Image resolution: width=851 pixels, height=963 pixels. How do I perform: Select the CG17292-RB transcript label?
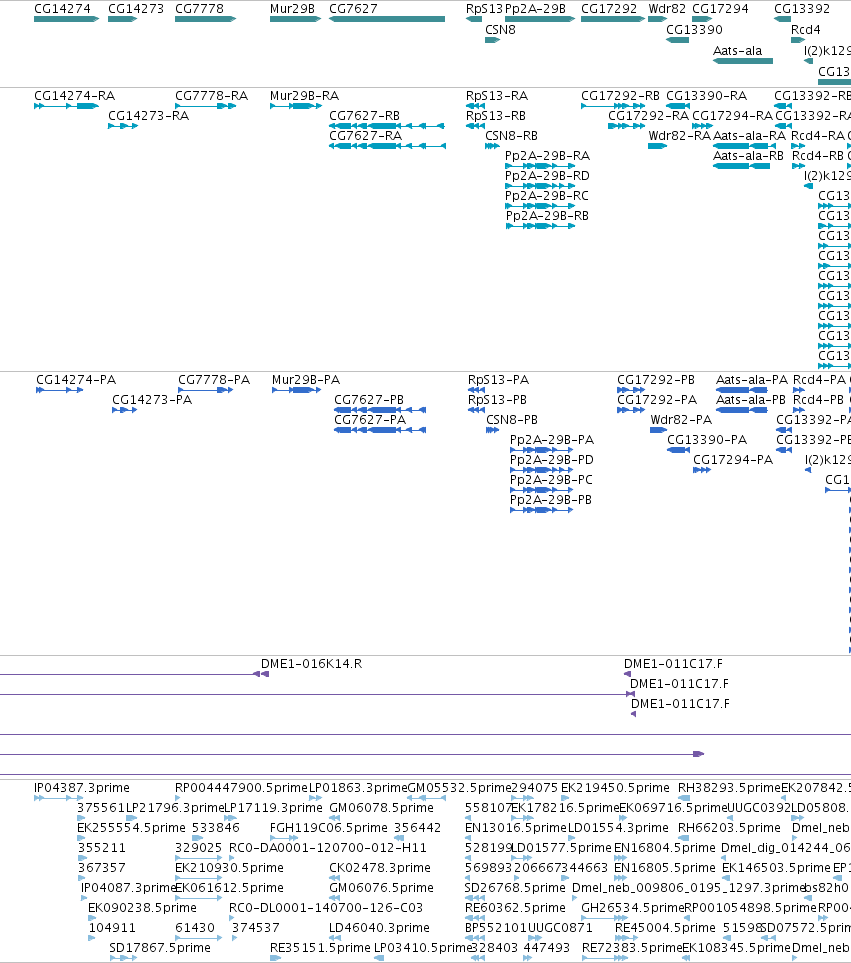tap(620, 96)
